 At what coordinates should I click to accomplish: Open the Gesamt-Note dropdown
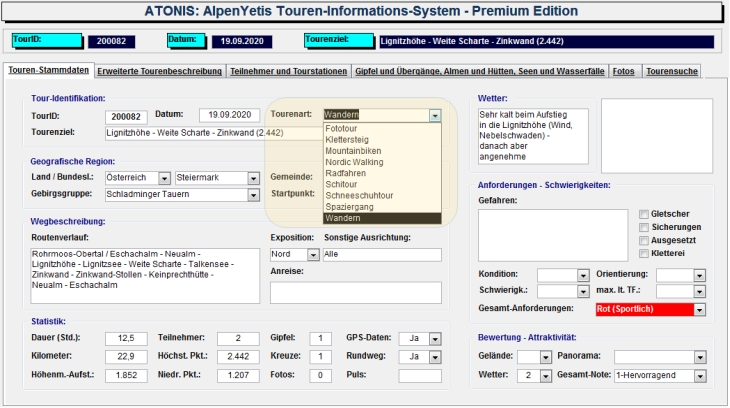pyautogui.click(x=700, y=376)
